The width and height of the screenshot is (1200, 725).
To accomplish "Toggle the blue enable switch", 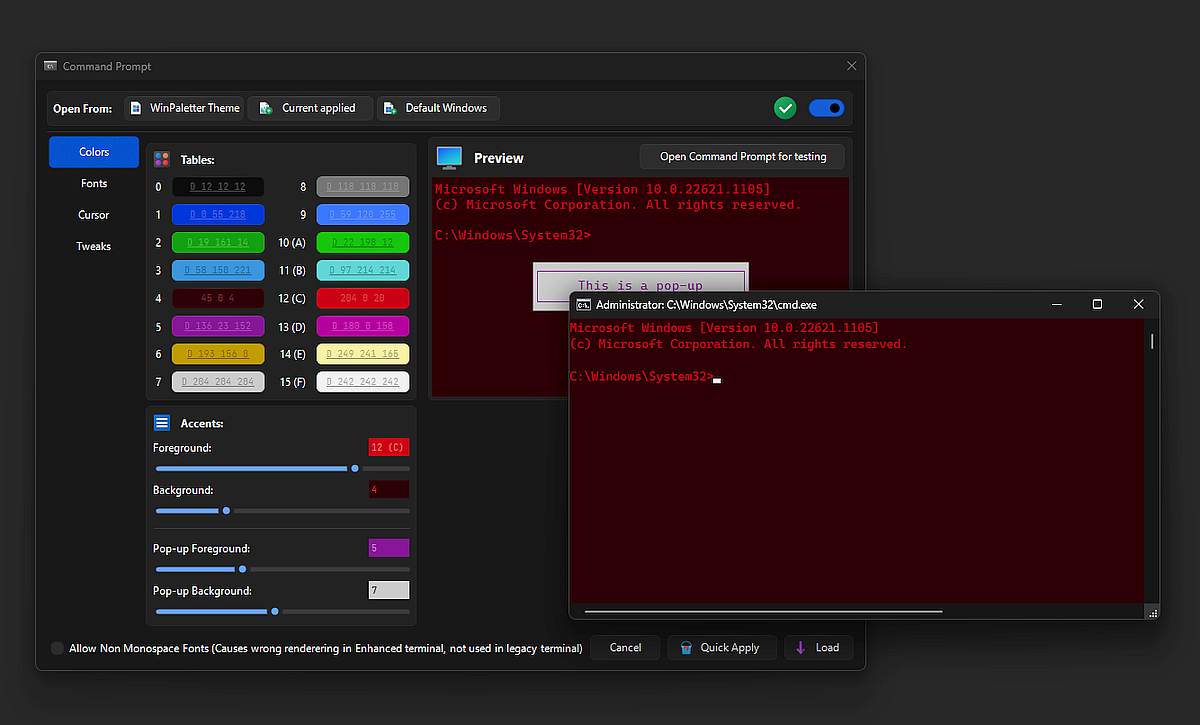I will 826,108.
